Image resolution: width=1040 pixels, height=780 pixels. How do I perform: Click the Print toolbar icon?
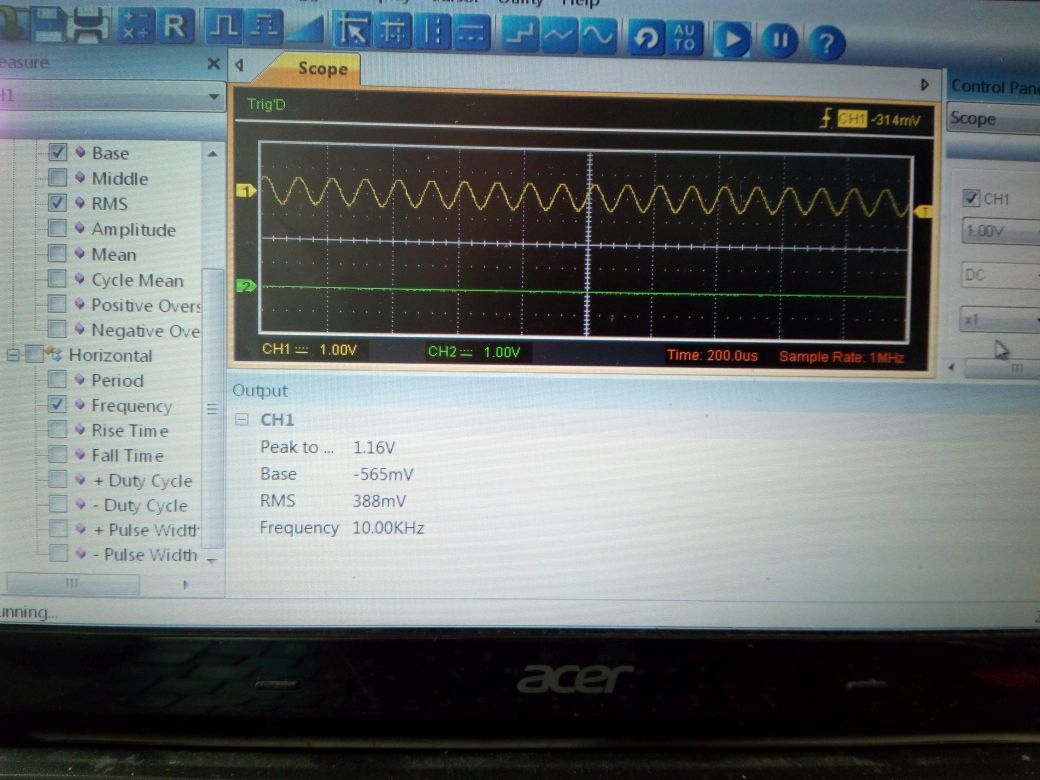90,25
